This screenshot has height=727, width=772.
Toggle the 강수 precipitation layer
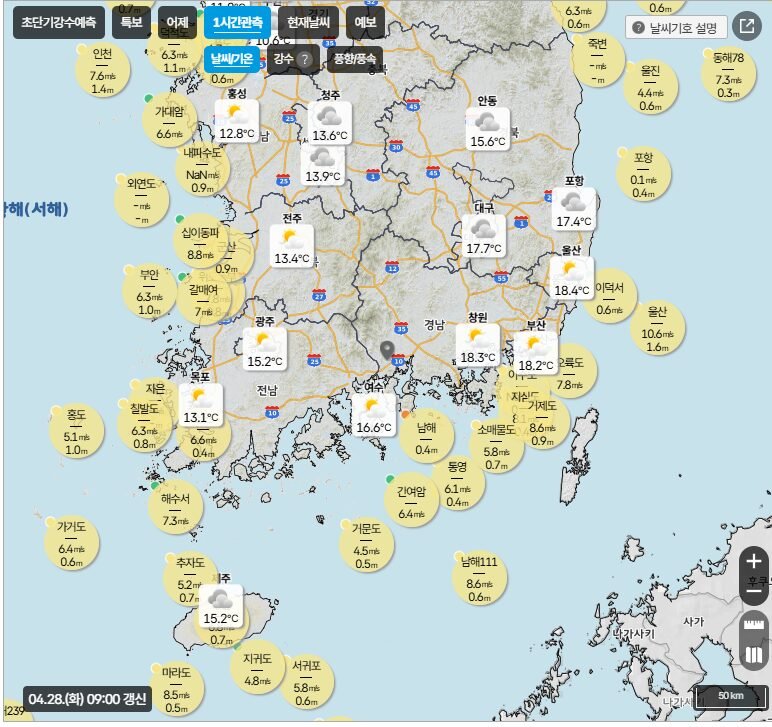pyautogui.click(x=283, y=59)
